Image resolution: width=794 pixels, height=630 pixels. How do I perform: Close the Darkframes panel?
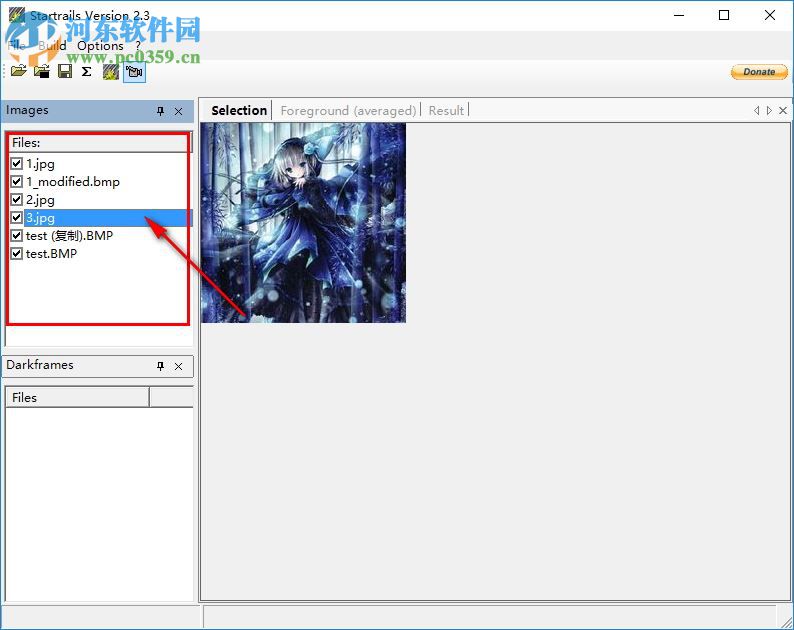(178, 366)
